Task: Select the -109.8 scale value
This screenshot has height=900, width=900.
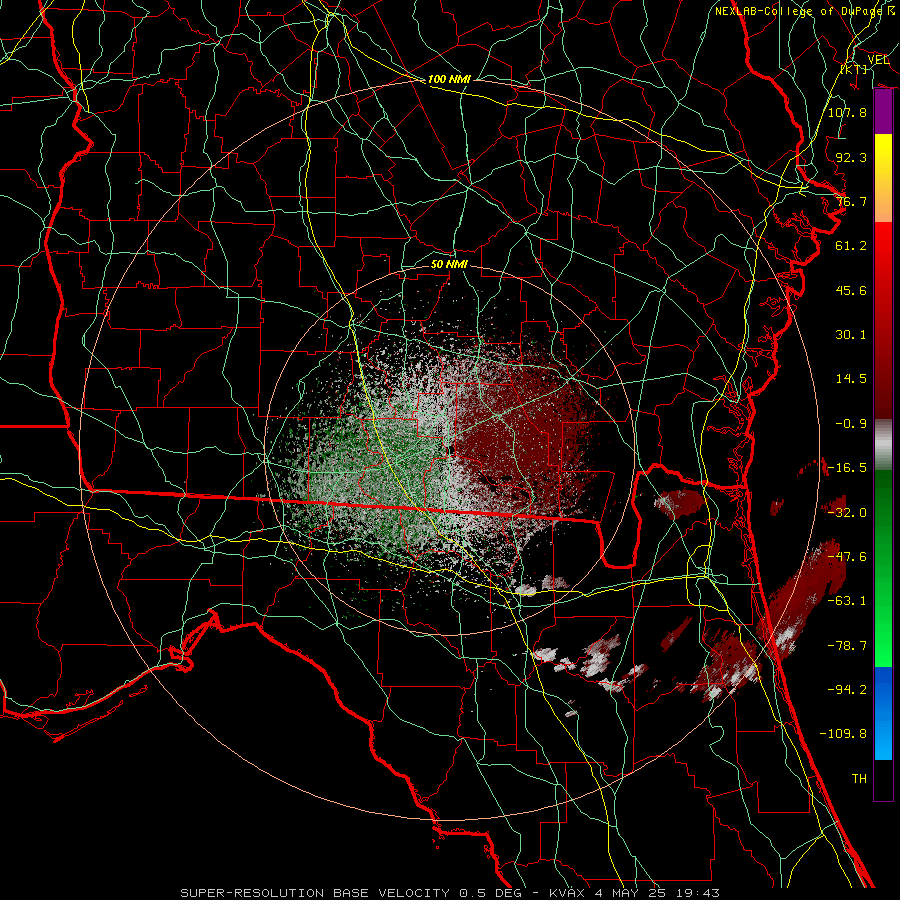Action: pos(843,734)
